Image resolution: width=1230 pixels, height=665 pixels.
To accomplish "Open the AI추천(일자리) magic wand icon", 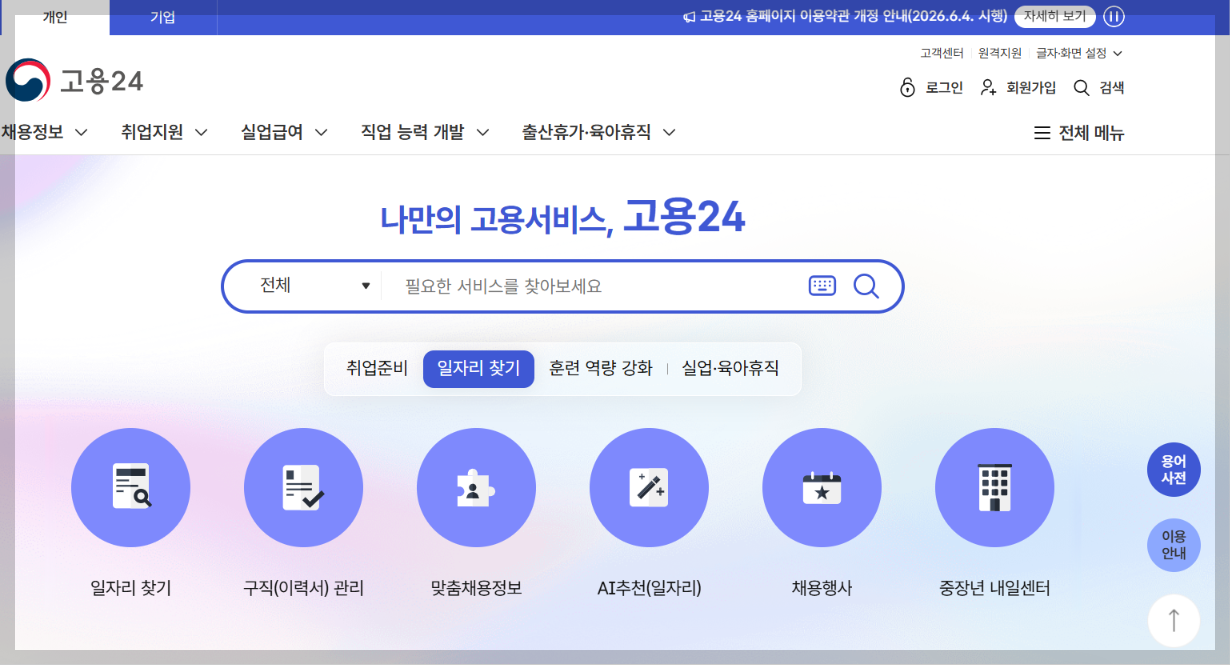I will (x=649, y=488).
